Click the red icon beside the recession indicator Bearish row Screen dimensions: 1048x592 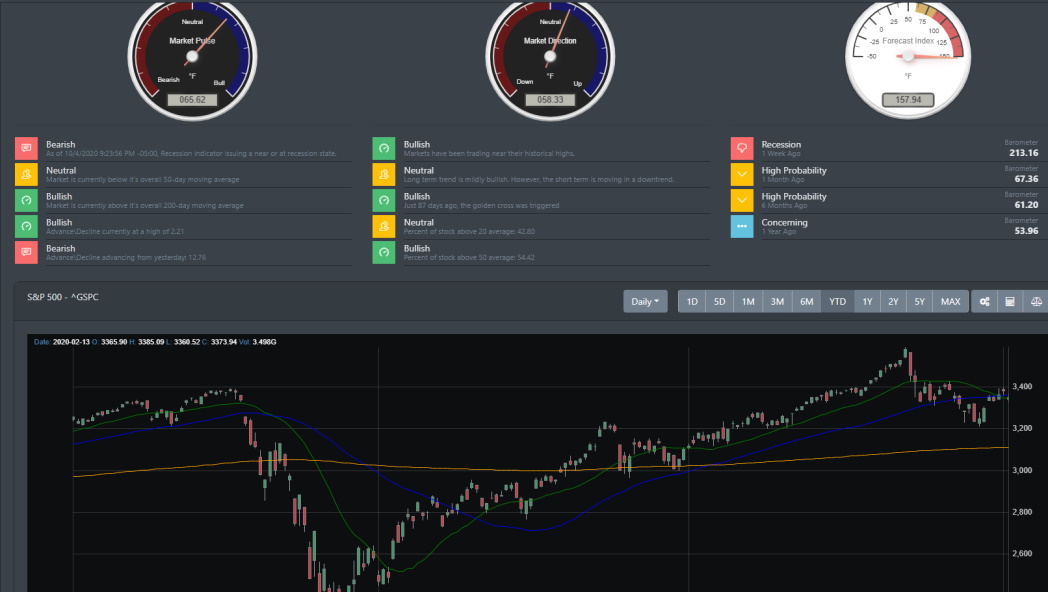[26, 148]
